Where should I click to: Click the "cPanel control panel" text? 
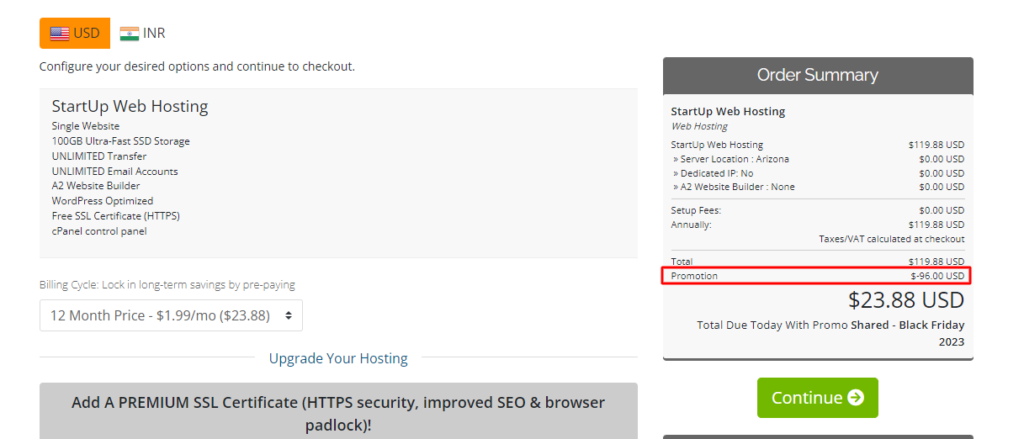(99, 231)
